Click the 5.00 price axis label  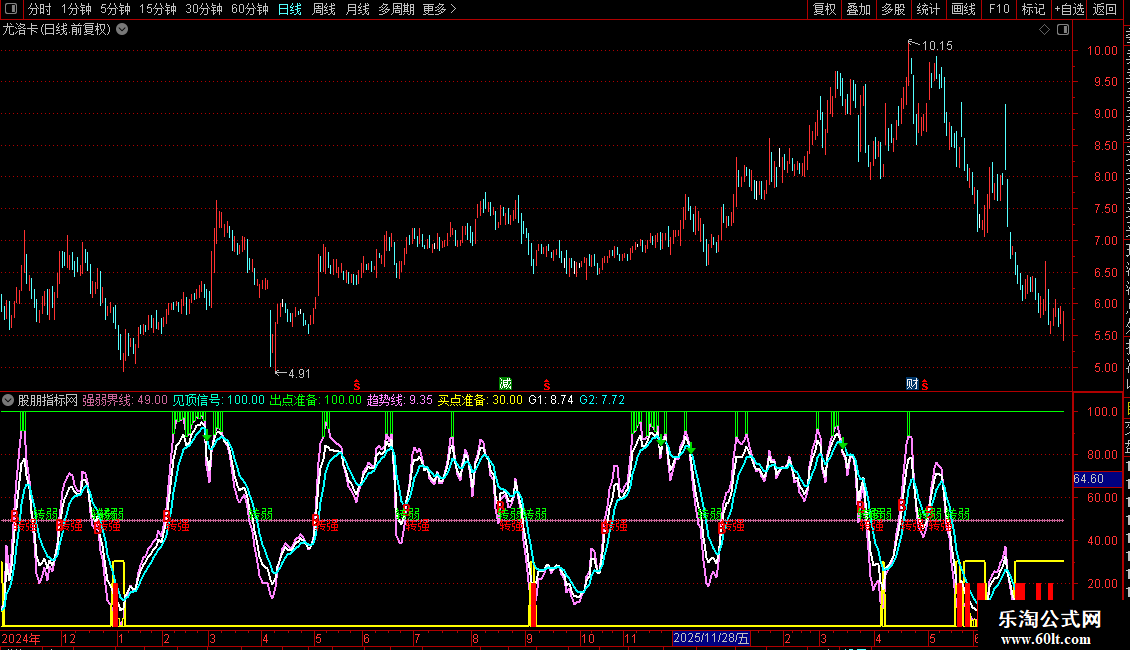click(x=1105, y=368)
